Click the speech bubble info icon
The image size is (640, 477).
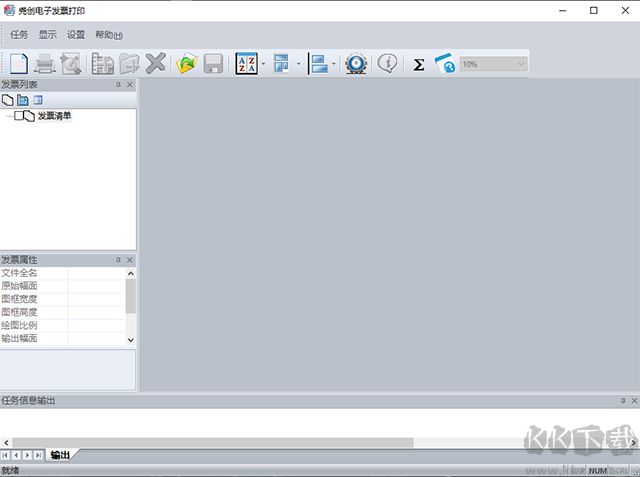[387, 64]
